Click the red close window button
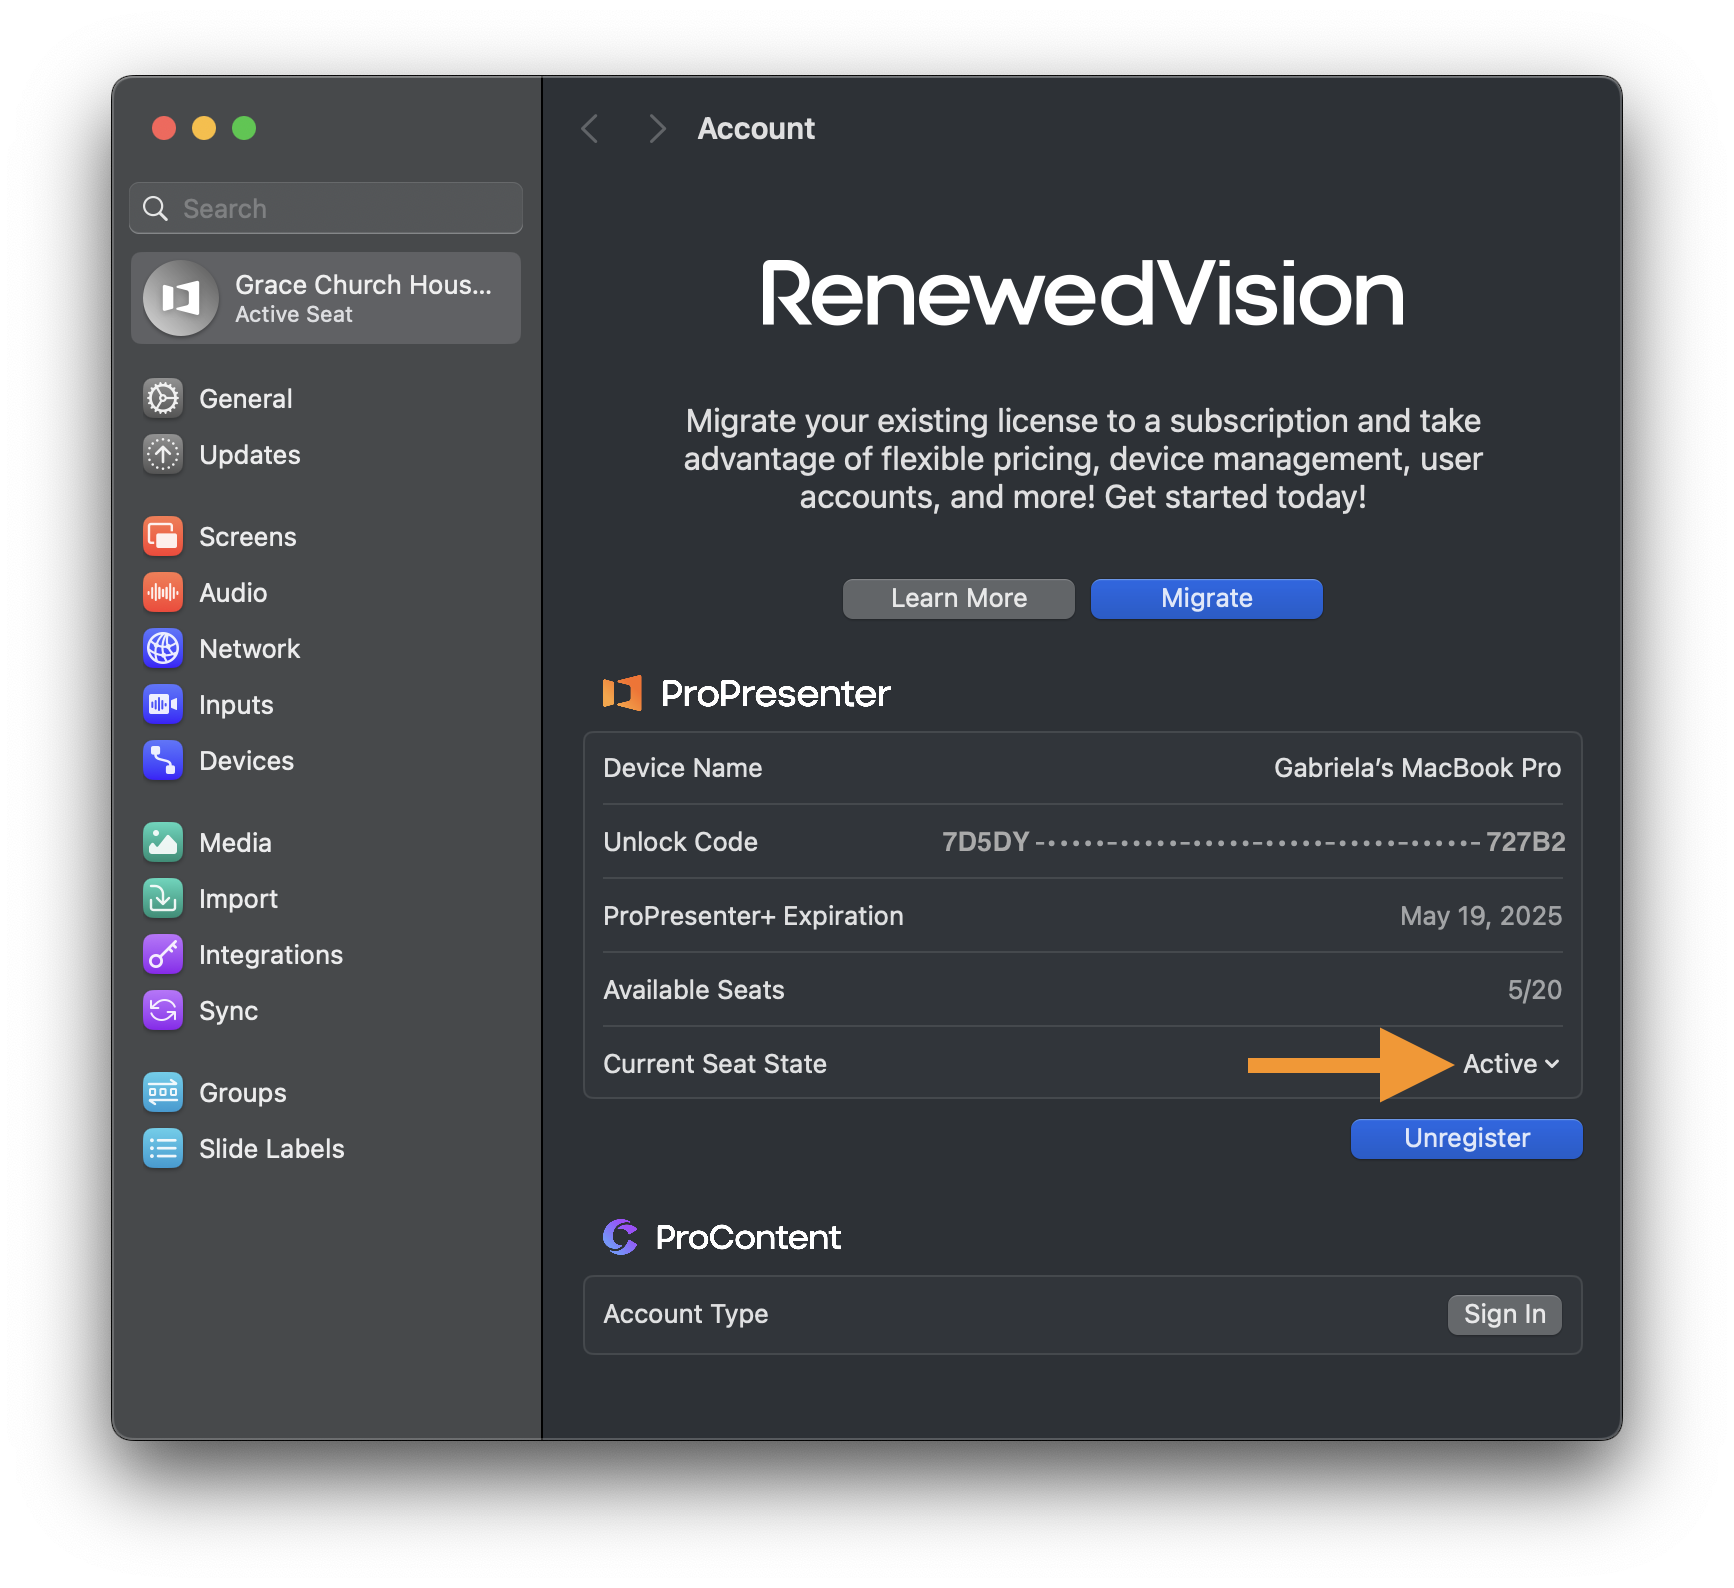The image size is (1734, 1588). tap(164, 128)
